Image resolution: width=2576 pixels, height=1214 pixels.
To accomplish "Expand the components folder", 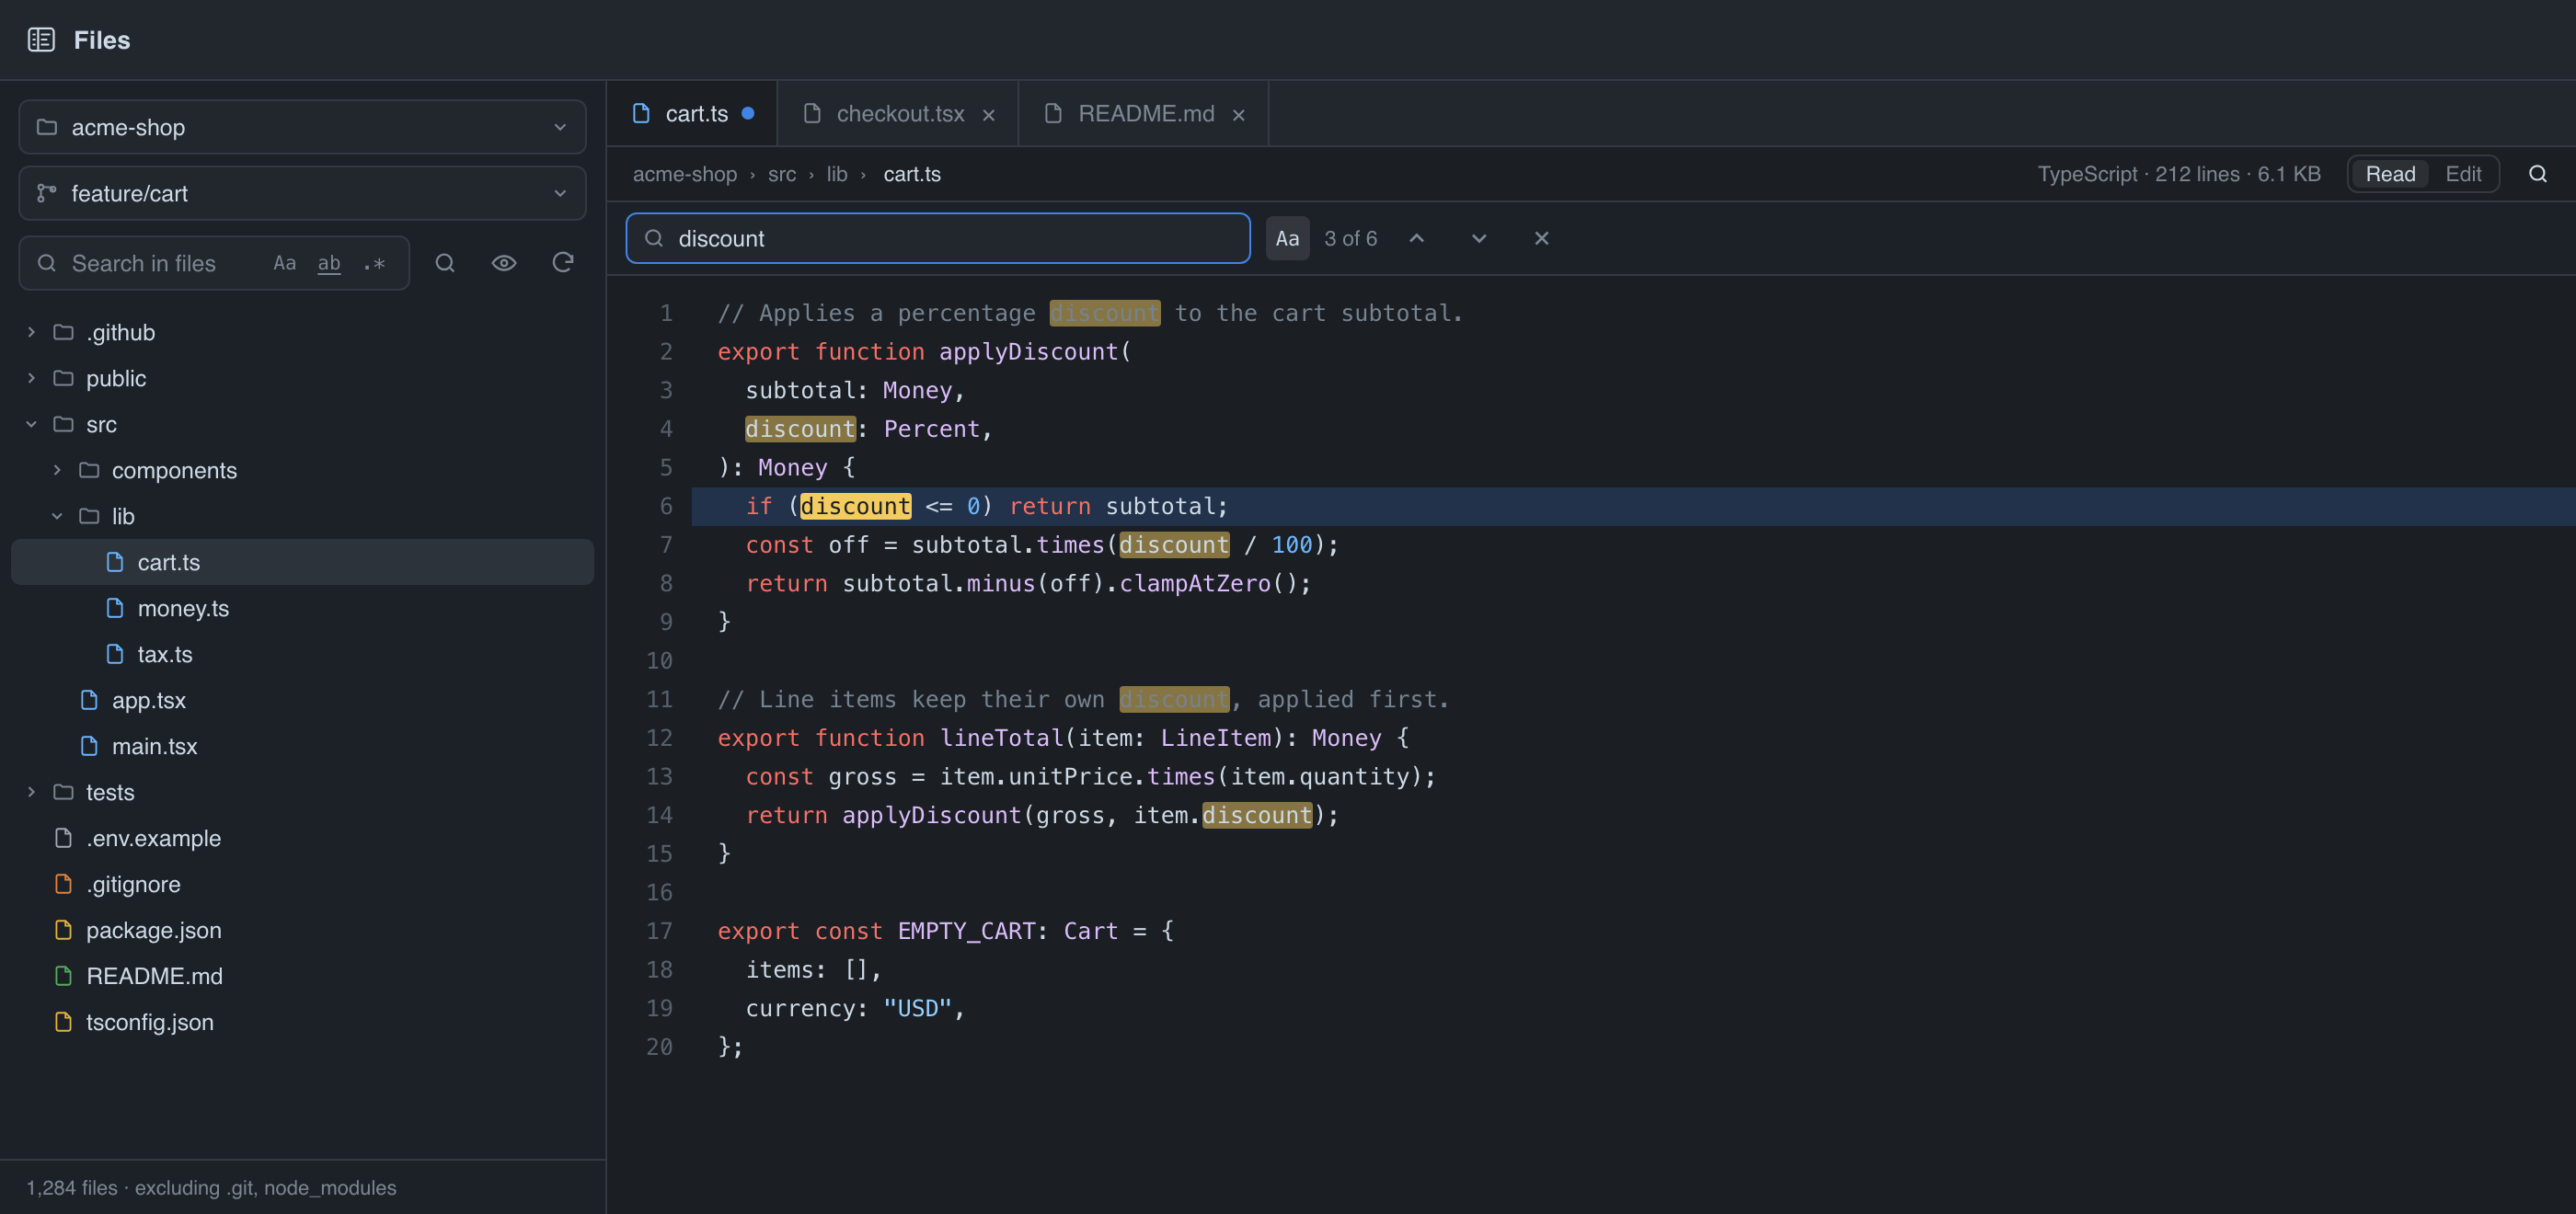I will tap(302, 470).
